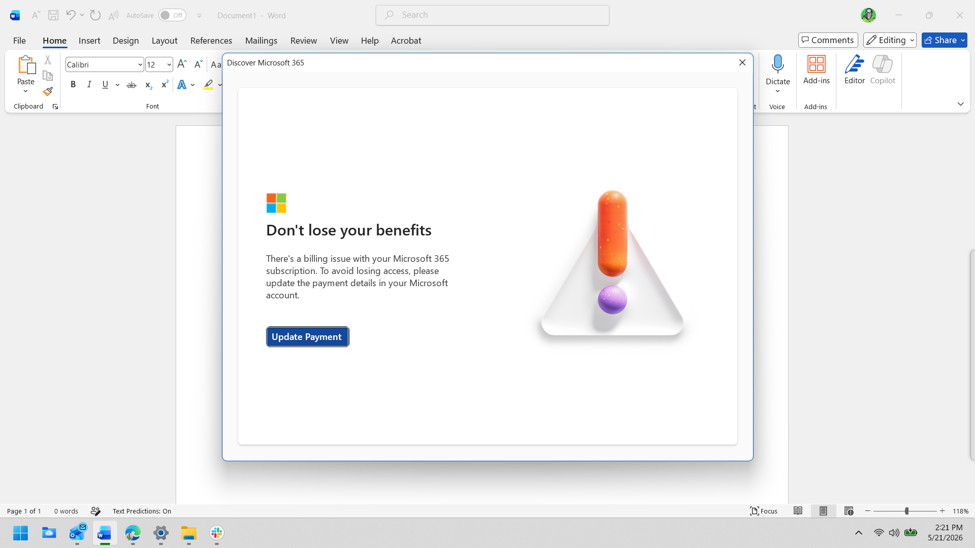Image resolution: width=975 pixels, height=548 pixels.
Task: Click the Save icon in title bar
Action: point(53,15)
